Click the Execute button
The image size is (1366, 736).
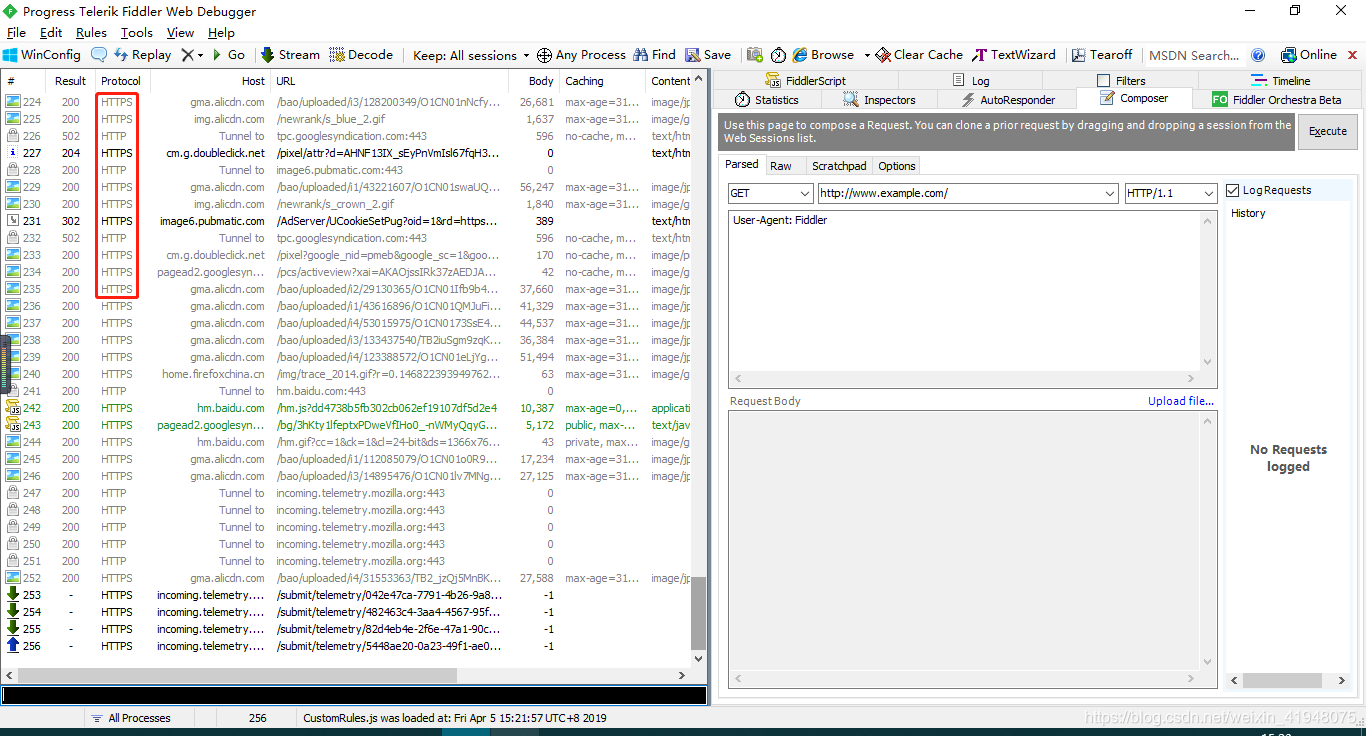click(x=1327, y=131)
